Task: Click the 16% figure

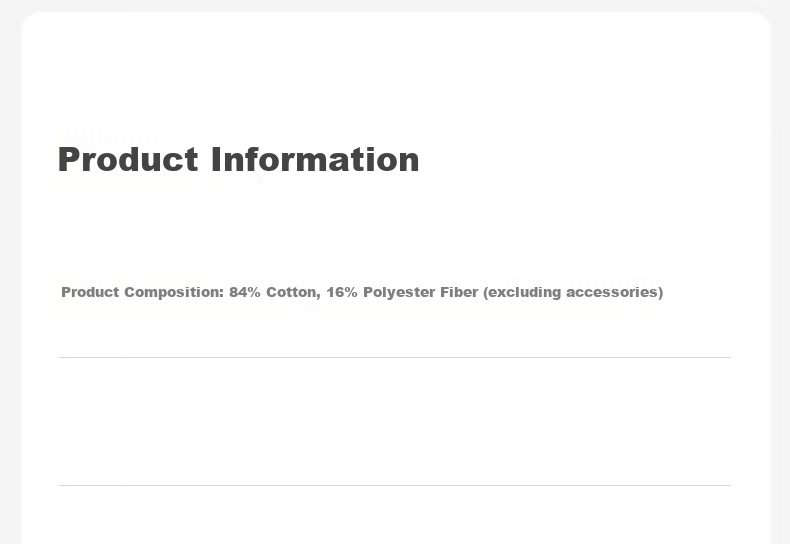Action: pos(342,292)
